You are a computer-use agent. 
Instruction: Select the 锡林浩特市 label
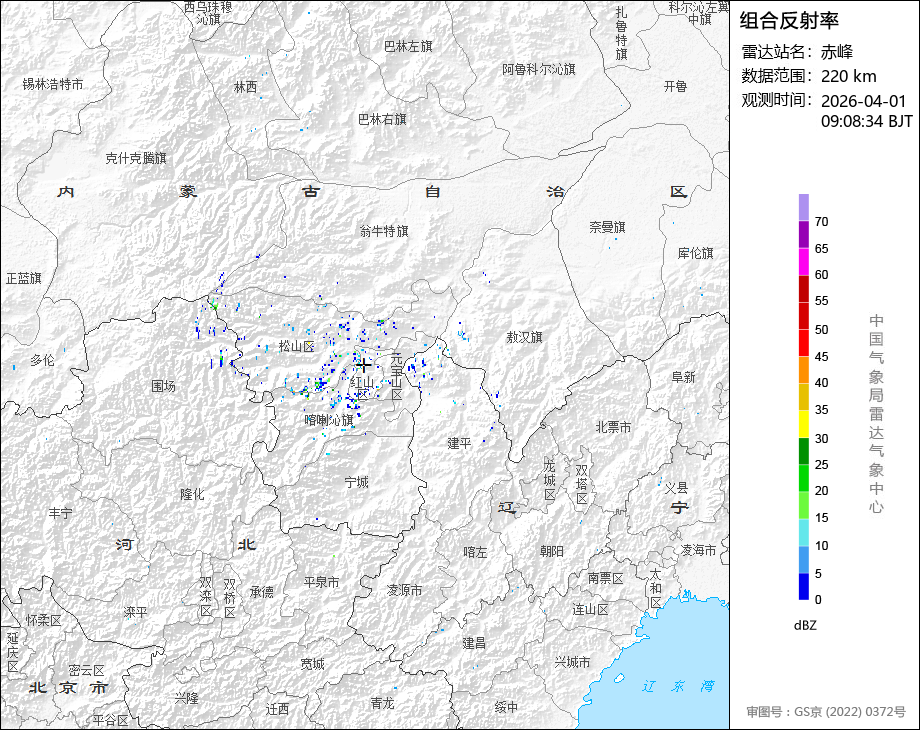pyautogui.click(x=53, y=84)
